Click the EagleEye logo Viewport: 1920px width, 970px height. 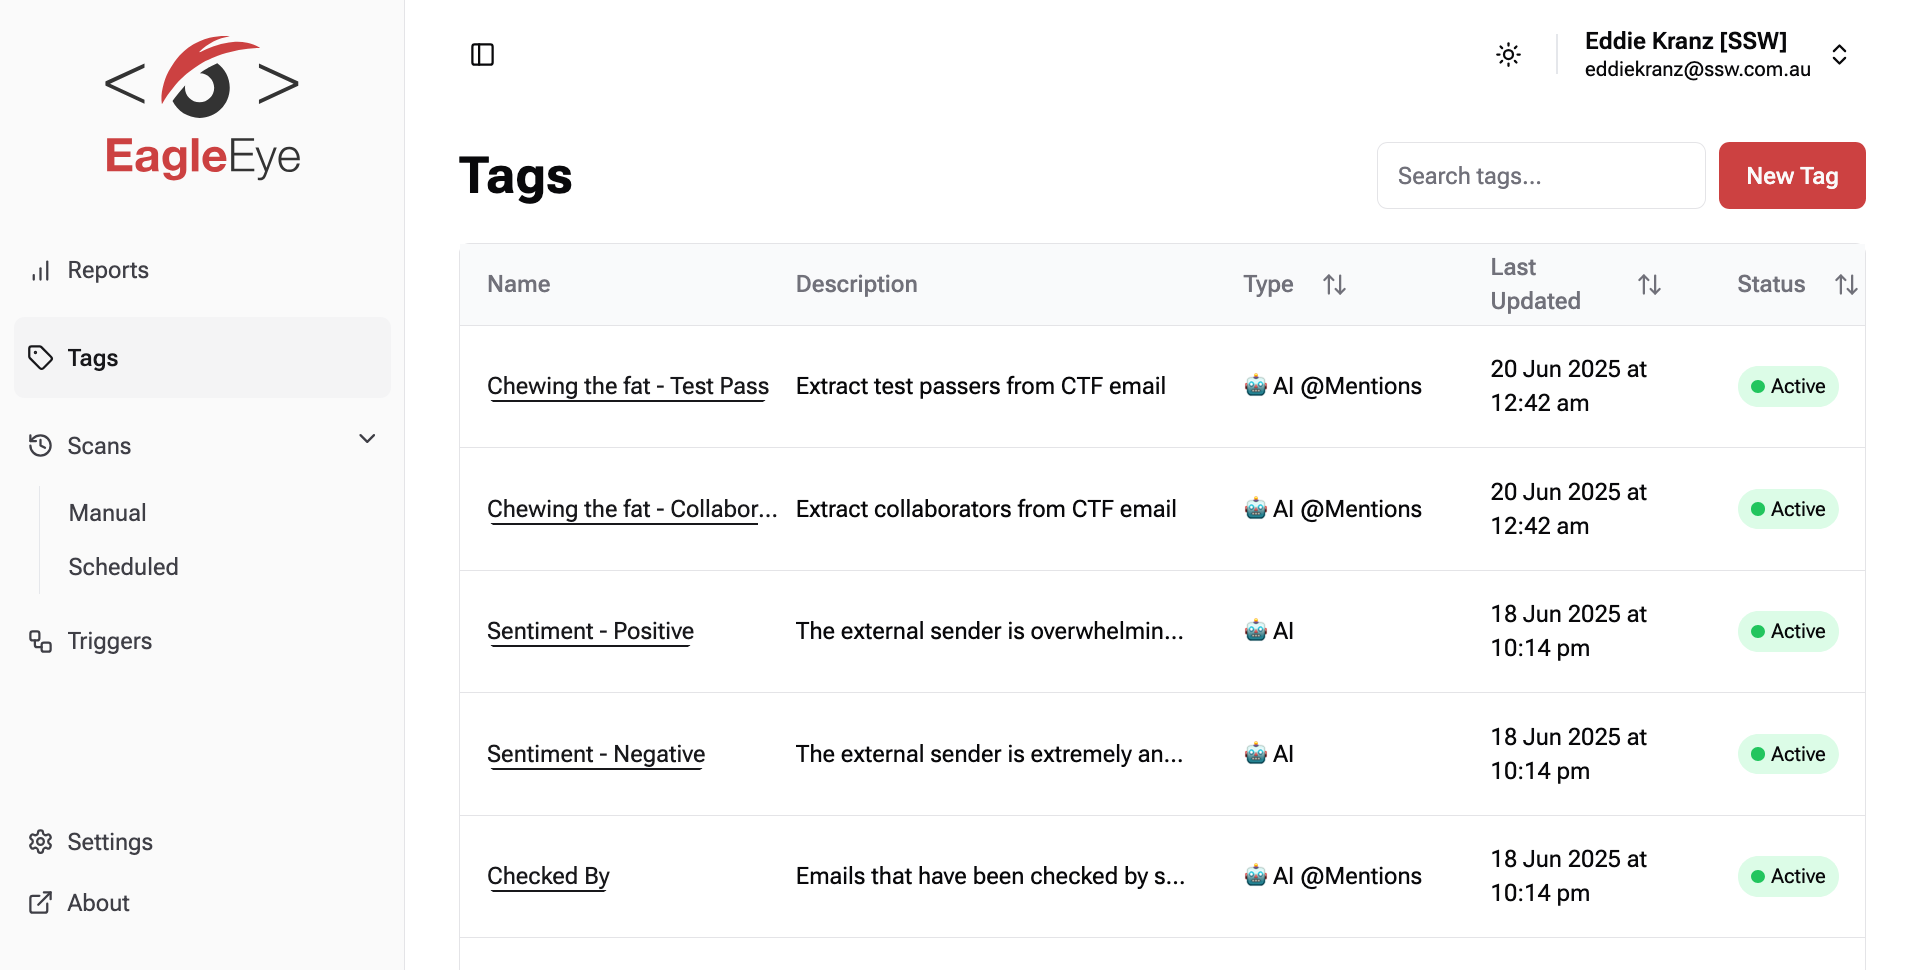pyautogui.click(x=202, y=107)
